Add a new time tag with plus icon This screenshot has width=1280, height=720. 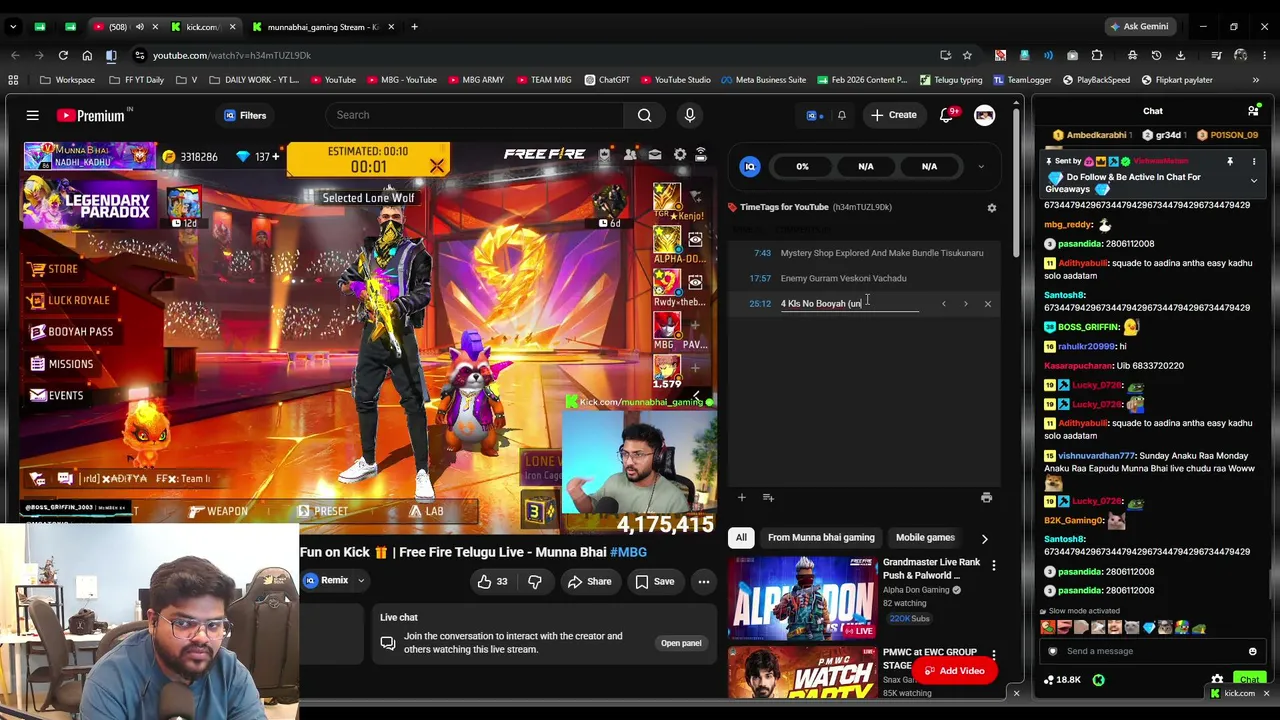point(741,497)
